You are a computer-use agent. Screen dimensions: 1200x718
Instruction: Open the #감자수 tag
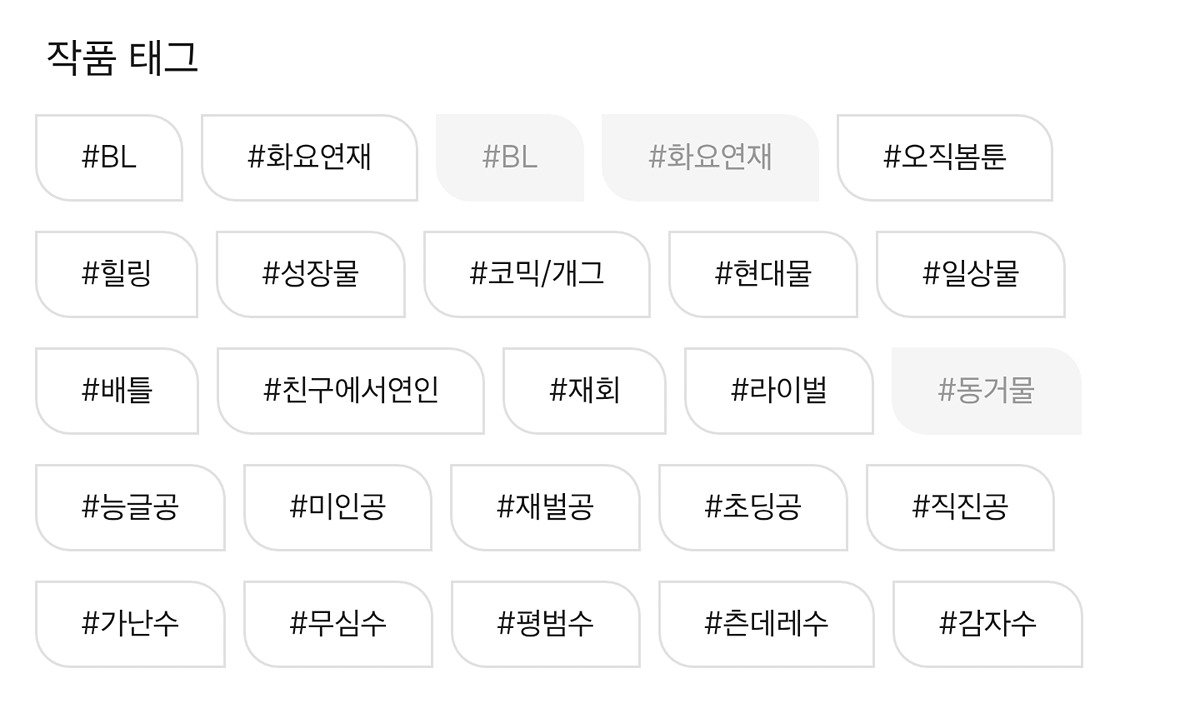click(x=988, y=624)
